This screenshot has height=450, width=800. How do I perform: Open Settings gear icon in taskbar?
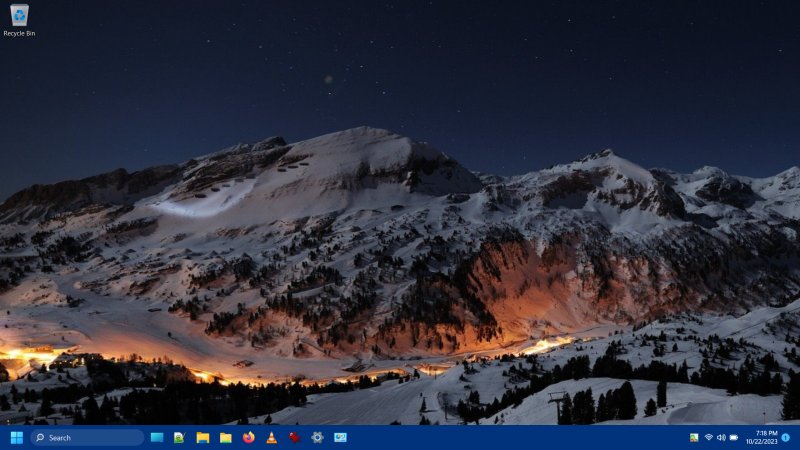[x=317, y=437]
